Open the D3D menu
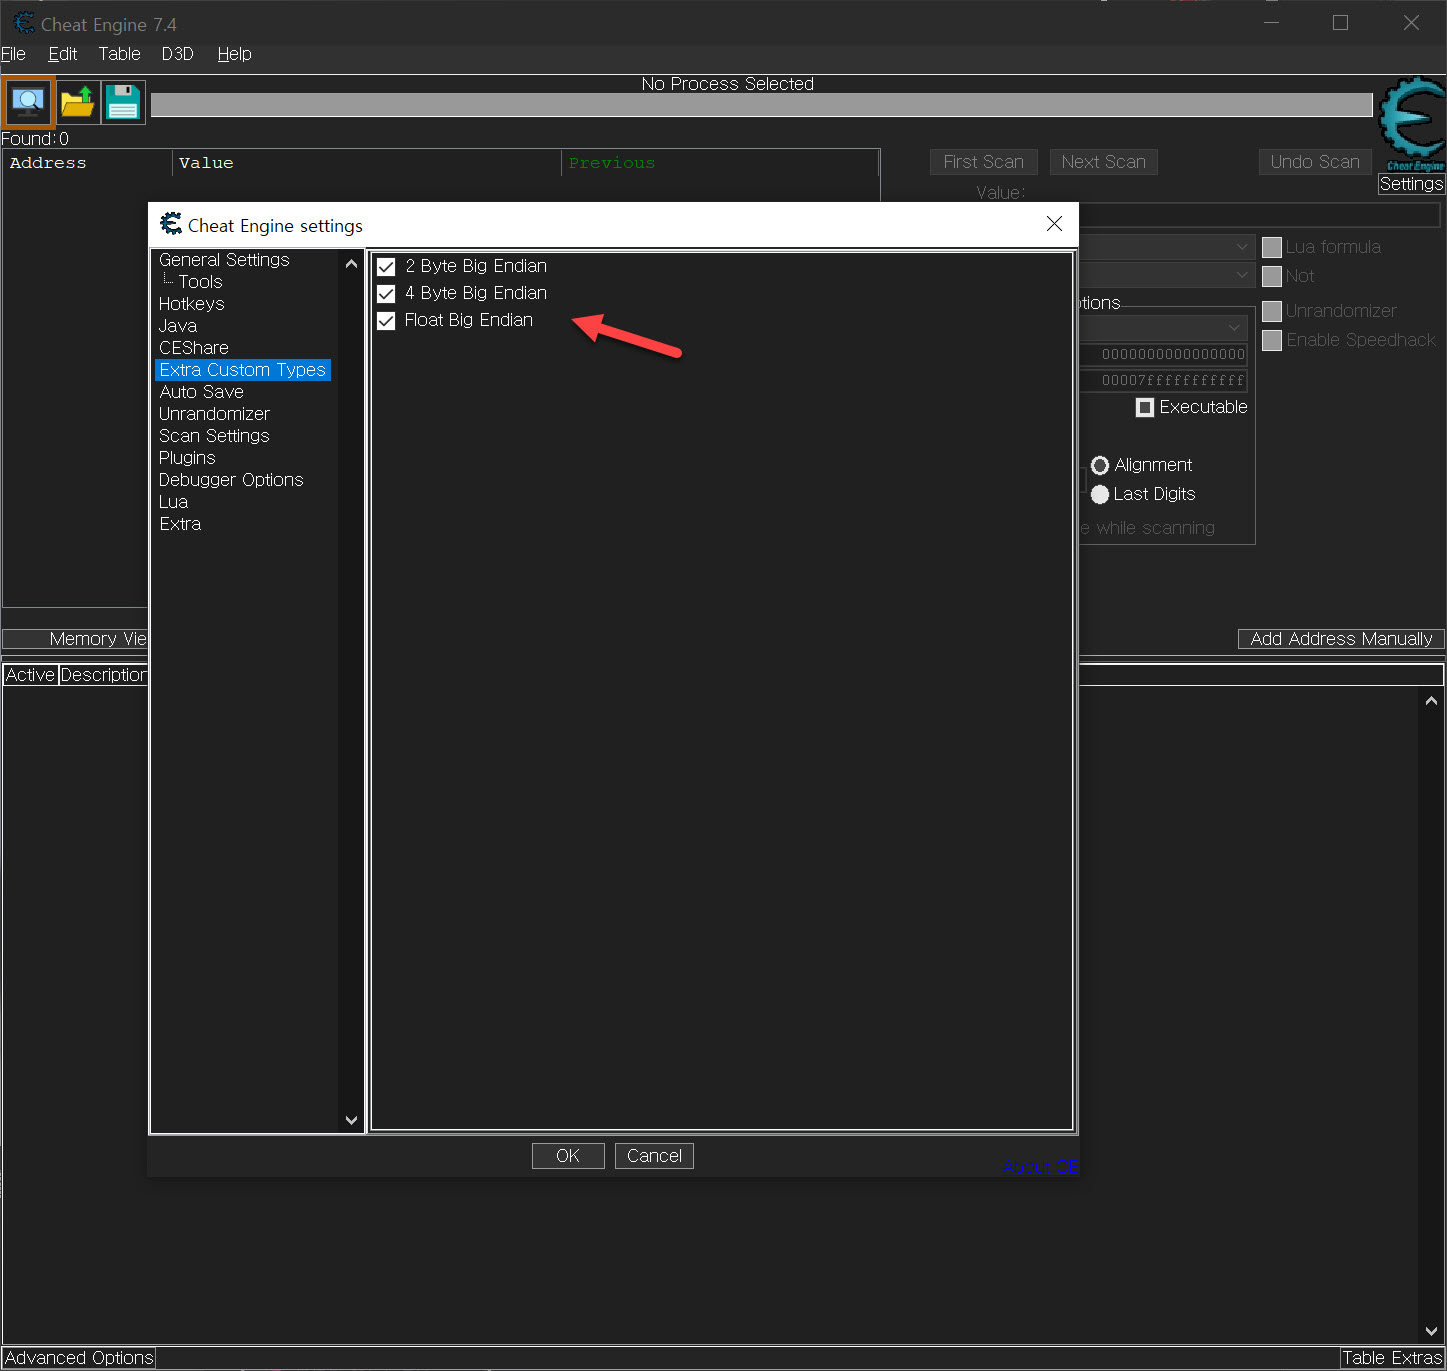1447x1371 pixels. click(177, 54)
